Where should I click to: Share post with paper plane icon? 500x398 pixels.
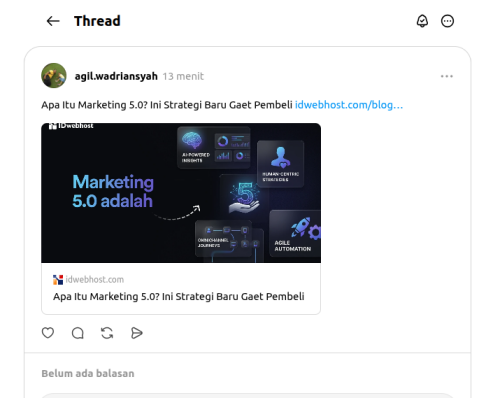[137, 333]
